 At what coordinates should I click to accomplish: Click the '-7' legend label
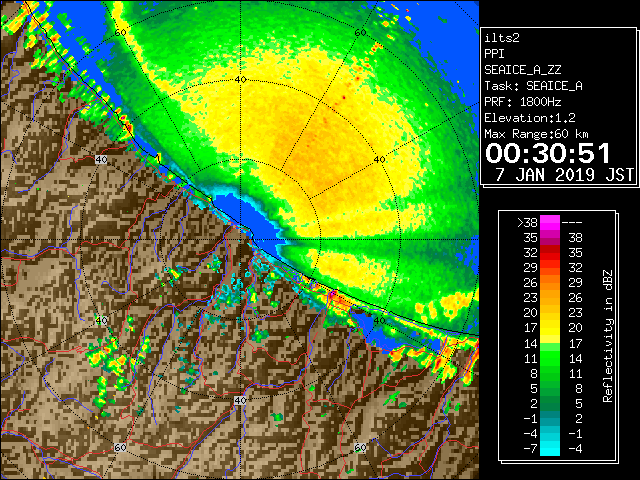[x=530, y=449]
